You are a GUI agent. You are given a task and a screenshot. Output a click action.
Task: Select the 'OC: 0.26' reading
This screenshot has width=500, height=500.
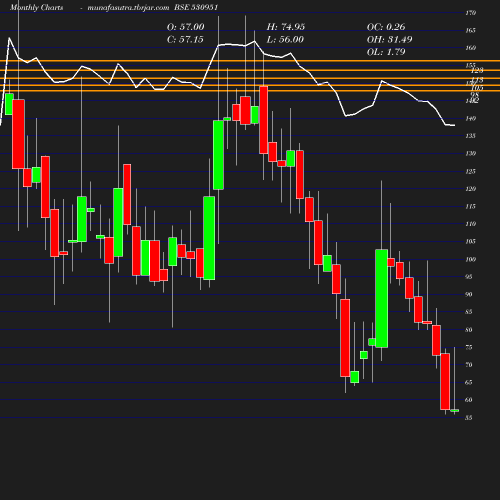[x=386, y=27]
